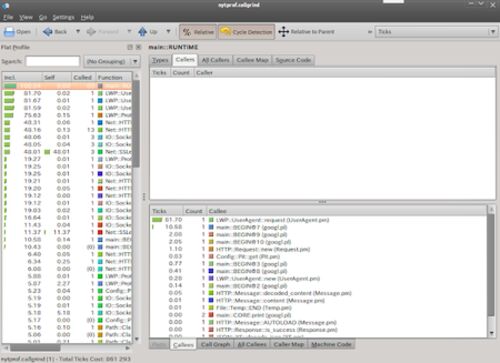Close the Flat Profile panel
Viewport: 500px width, 363px height.
pyautogui.click(x=138, y=47)
